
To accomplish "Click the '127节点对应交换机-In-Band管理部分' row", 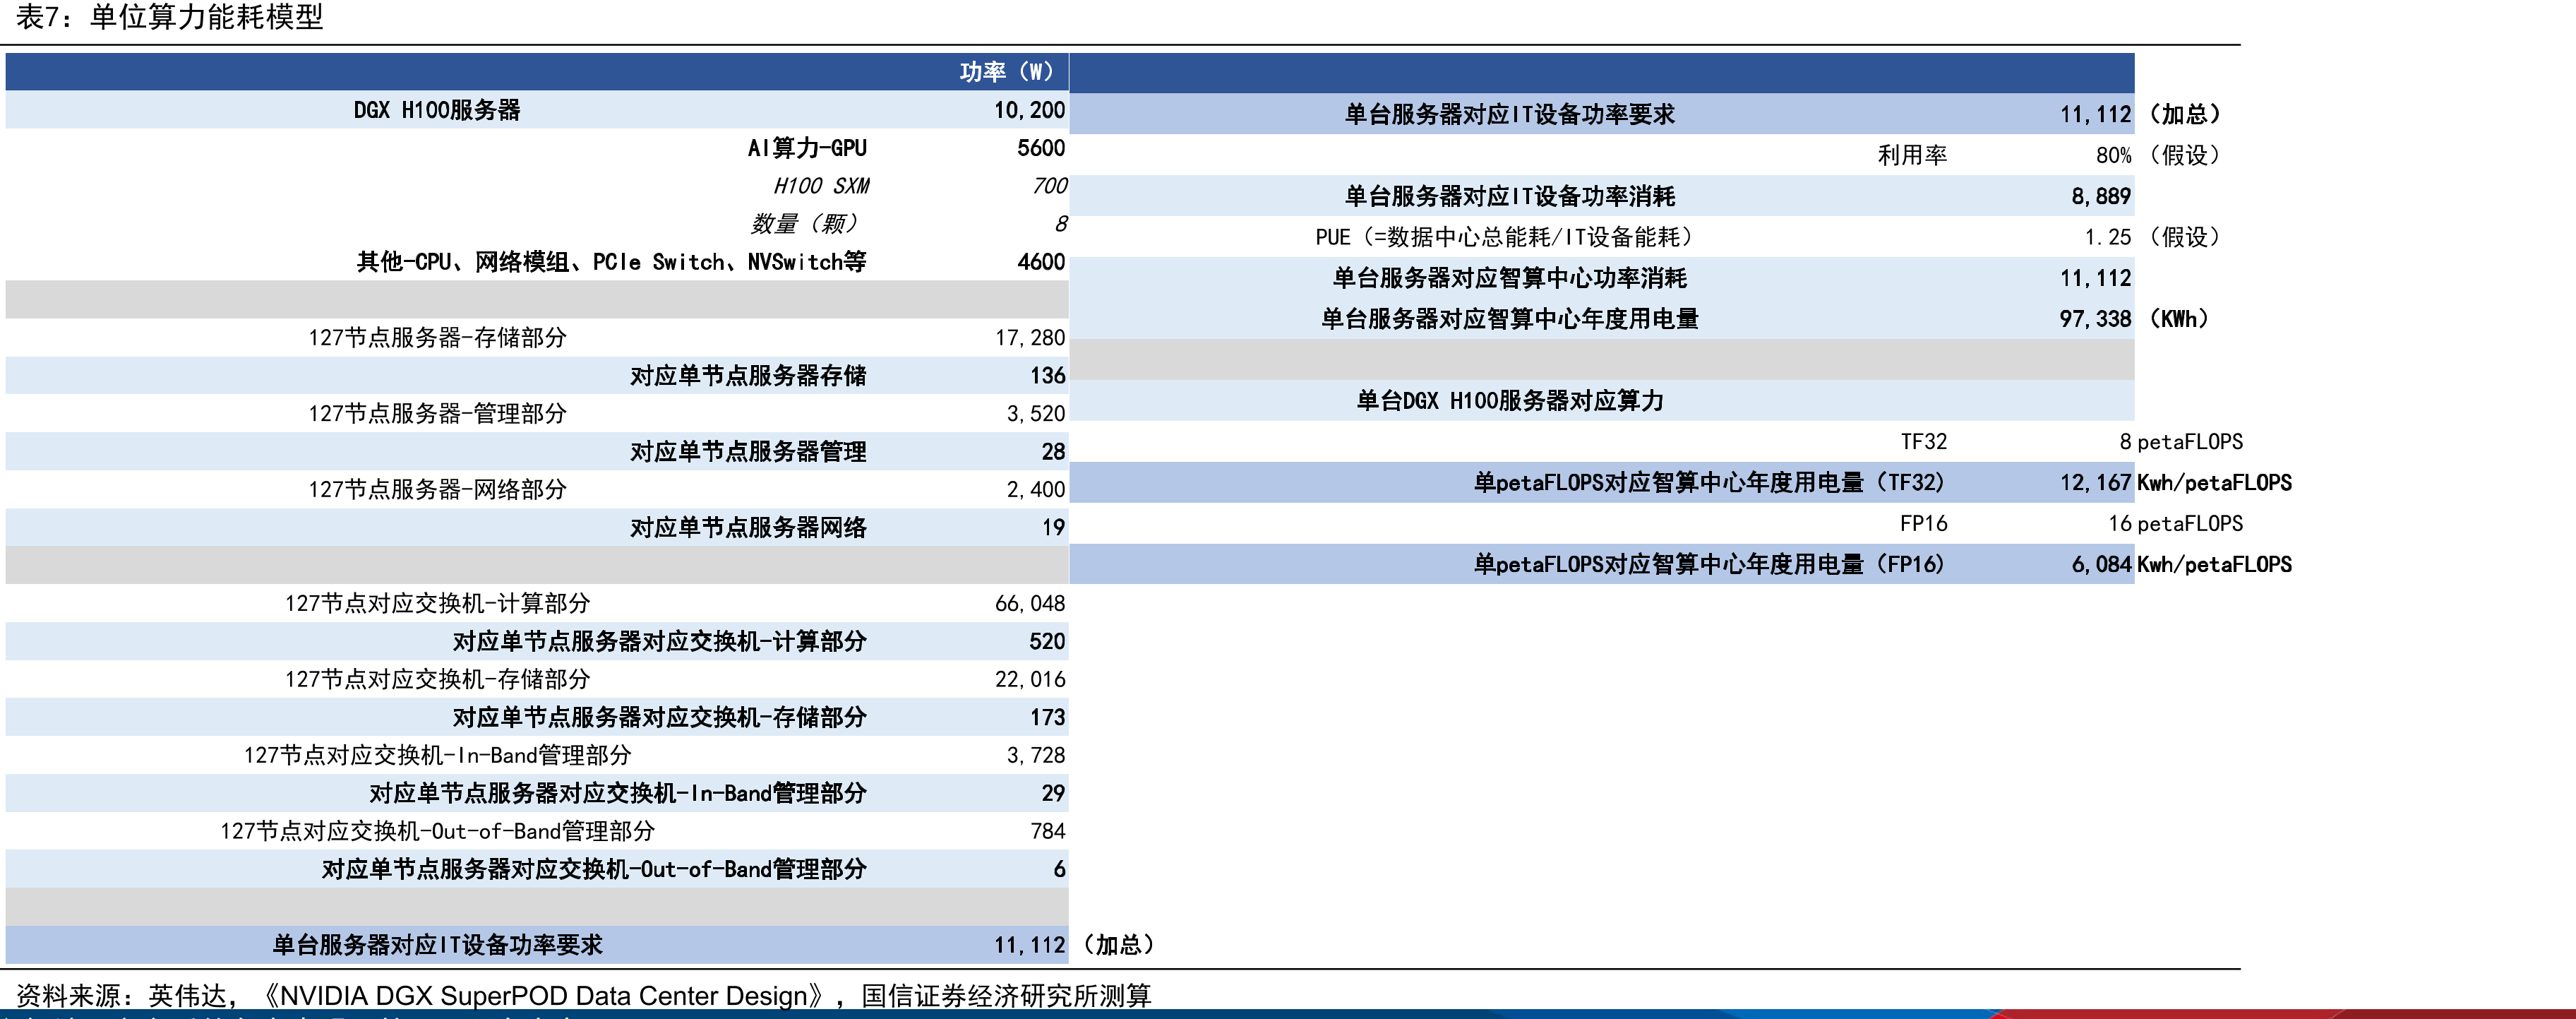I will tap(537, 756).
